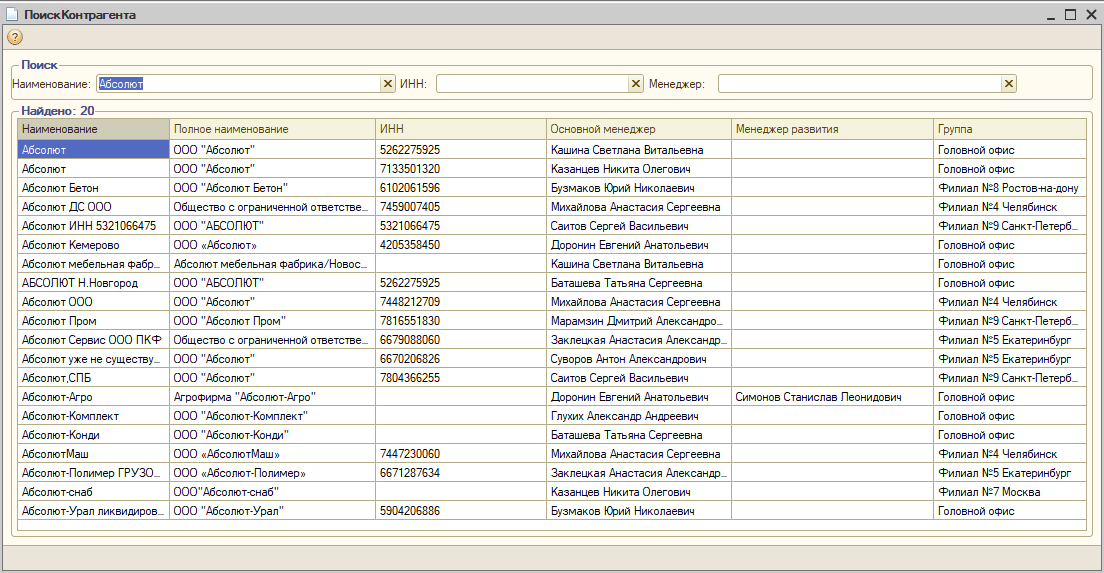Maximize the ПоискКонтрагента window
Image resolution: width=1104 pixels, height=573 pixels.
pyautogui.click(x=1070, y=14)
